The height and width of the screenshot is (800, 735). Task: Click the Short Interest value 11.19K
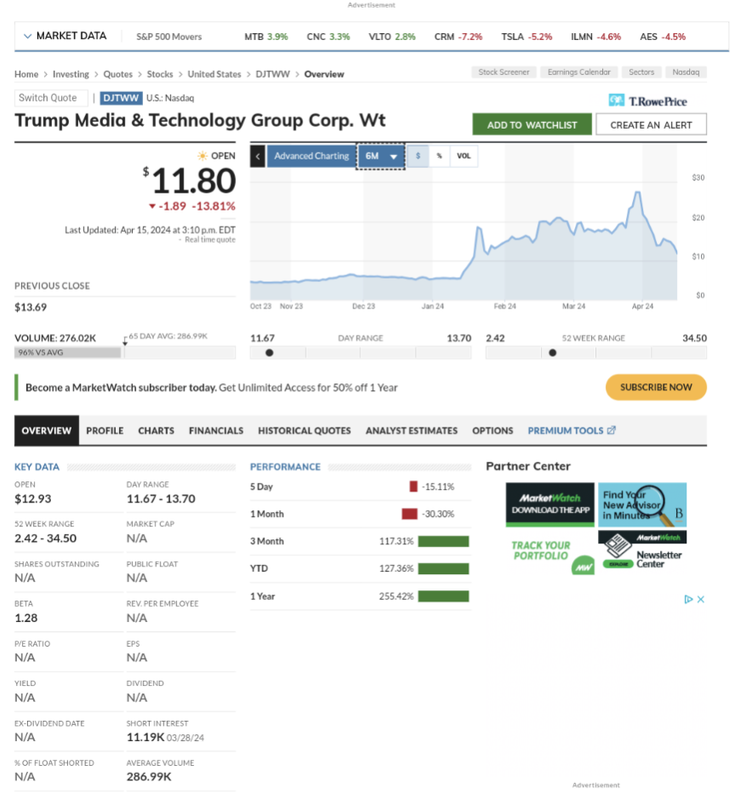click(x=145, y=737)
